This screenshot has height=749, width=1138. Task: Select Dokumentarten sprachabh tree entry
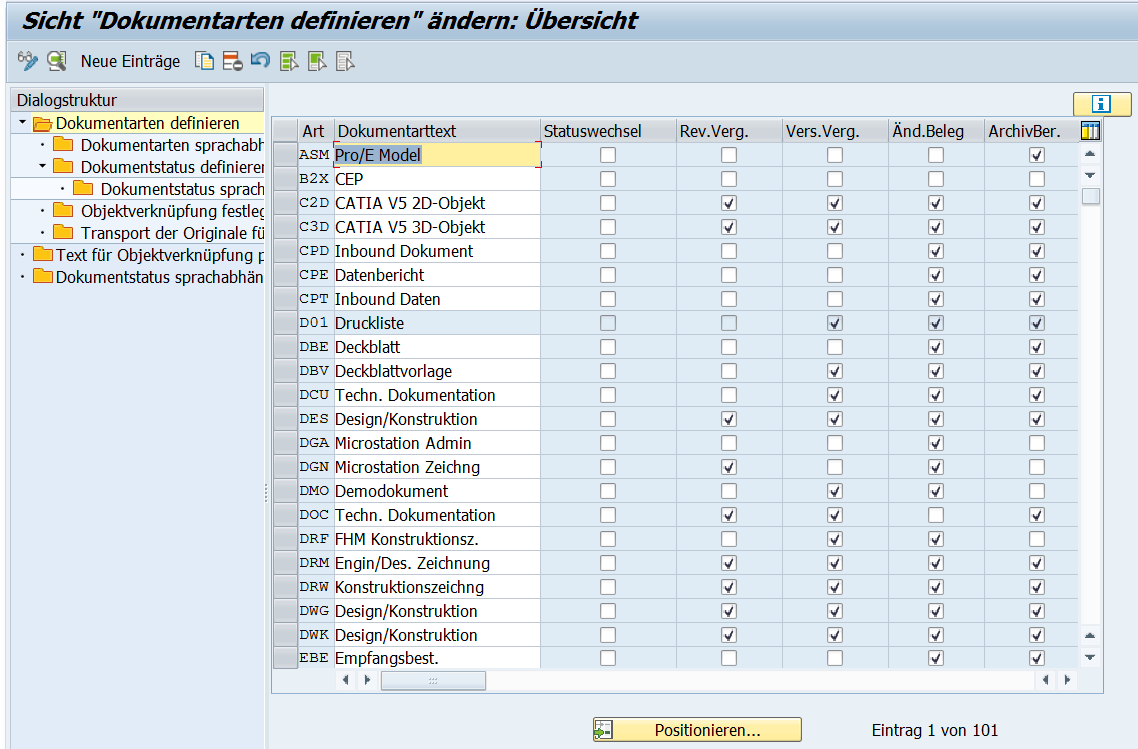pos(172,145)
